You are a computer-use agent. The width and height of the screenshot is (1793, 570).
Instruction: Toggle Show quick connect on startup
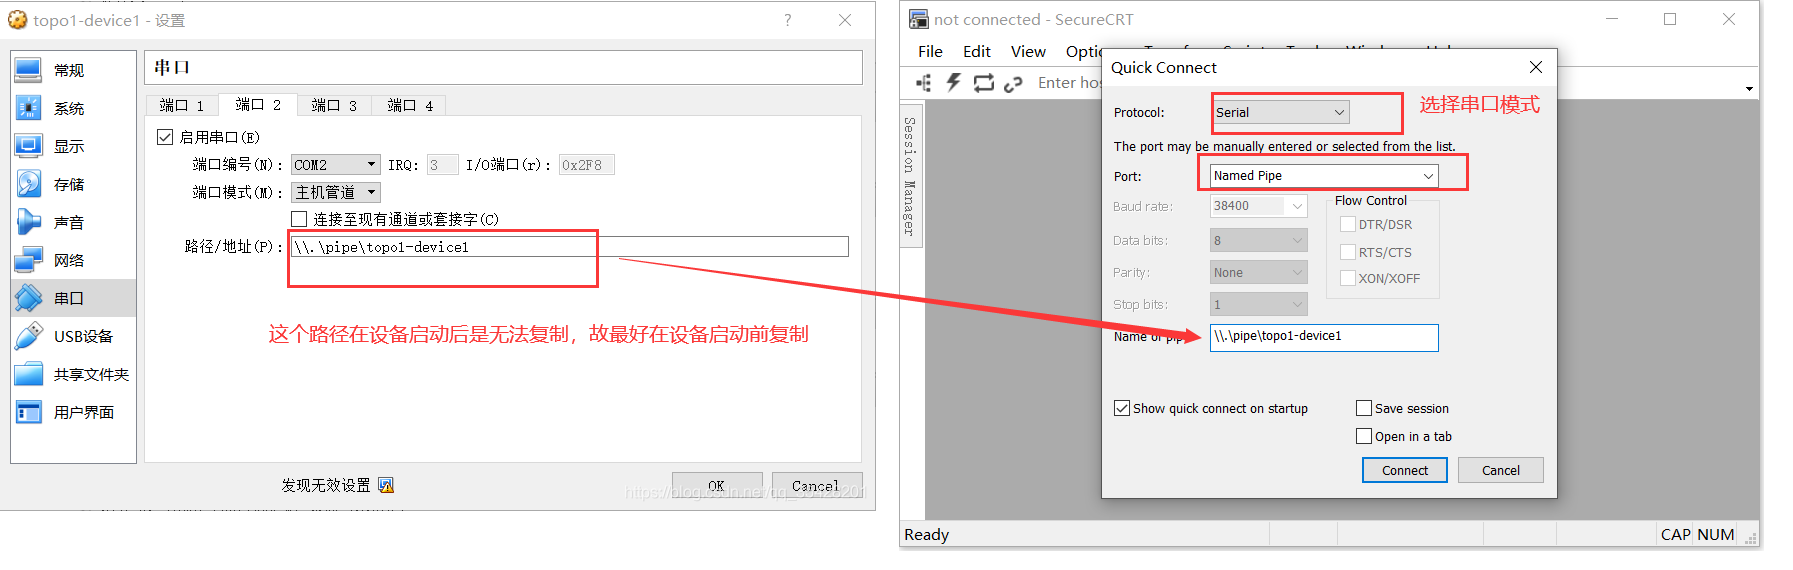click(x=1122, y=408)
